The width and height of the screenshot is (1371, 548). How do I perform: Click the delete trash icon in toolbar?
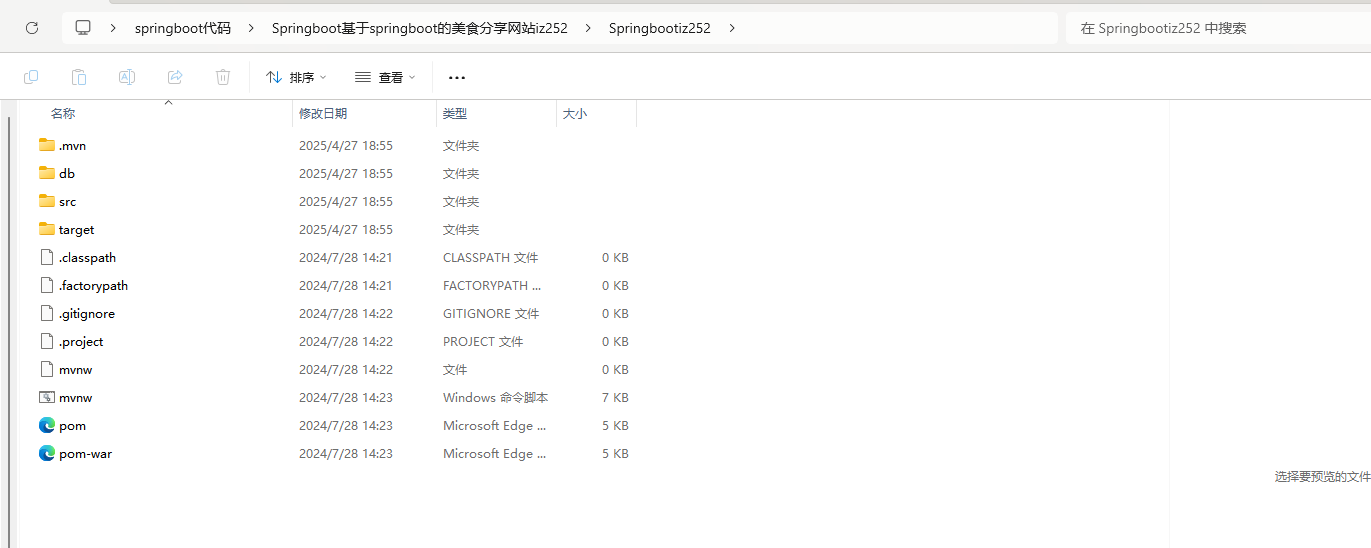(x=223, y=77)
